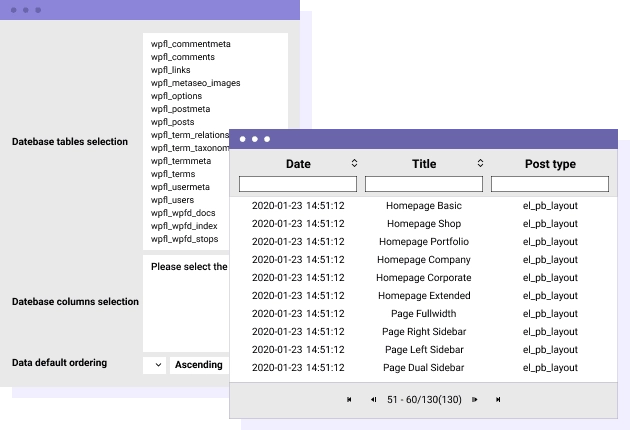Click el_pb_layout in the Page Fullwidth row

click(550, 313)
